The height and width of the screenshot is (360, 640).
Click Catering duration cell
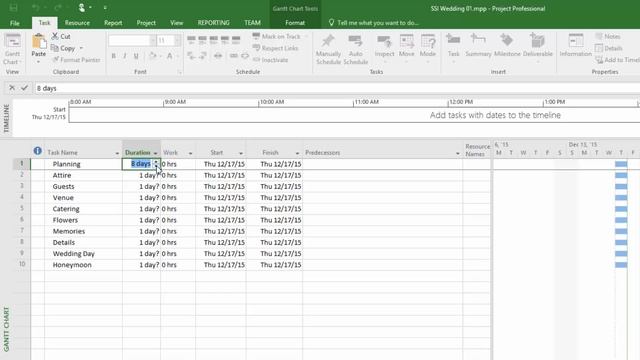tap(141, 209)
